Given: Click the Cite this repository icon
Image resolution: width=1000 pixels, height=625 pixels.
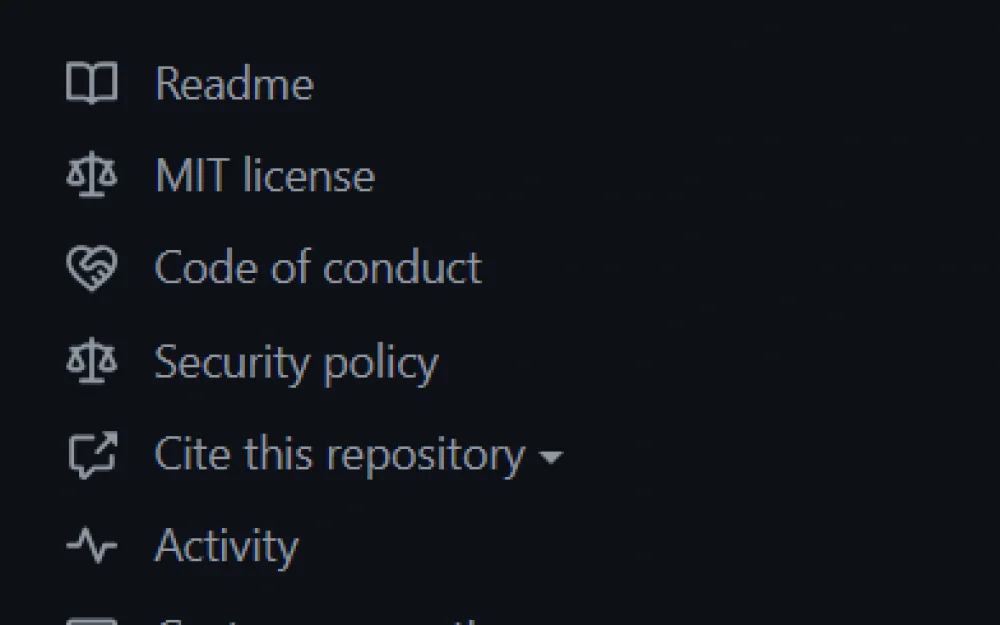Looking at the screenshot, I should pyautogui.click(x=91, y=455).
